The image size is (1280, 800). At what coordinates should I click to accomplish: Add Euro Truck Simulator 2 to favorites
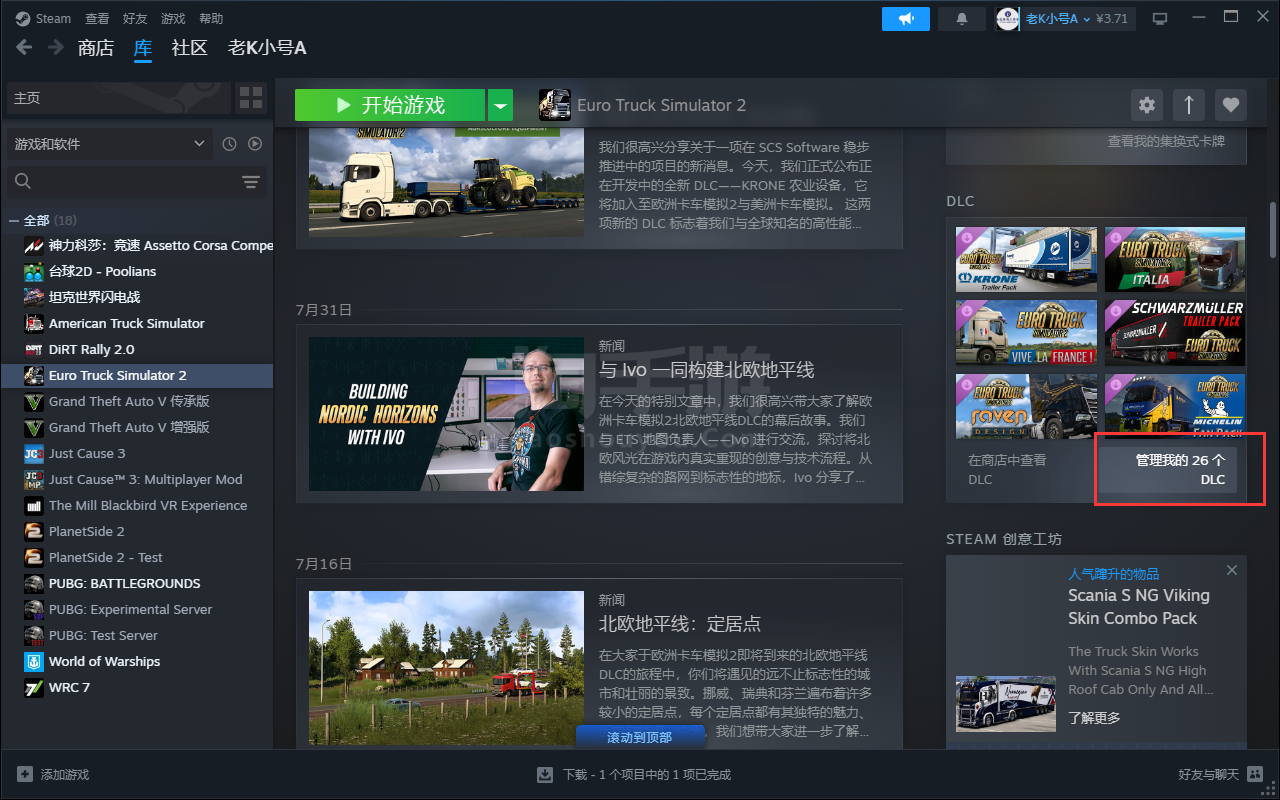(x=1231, y=105)
